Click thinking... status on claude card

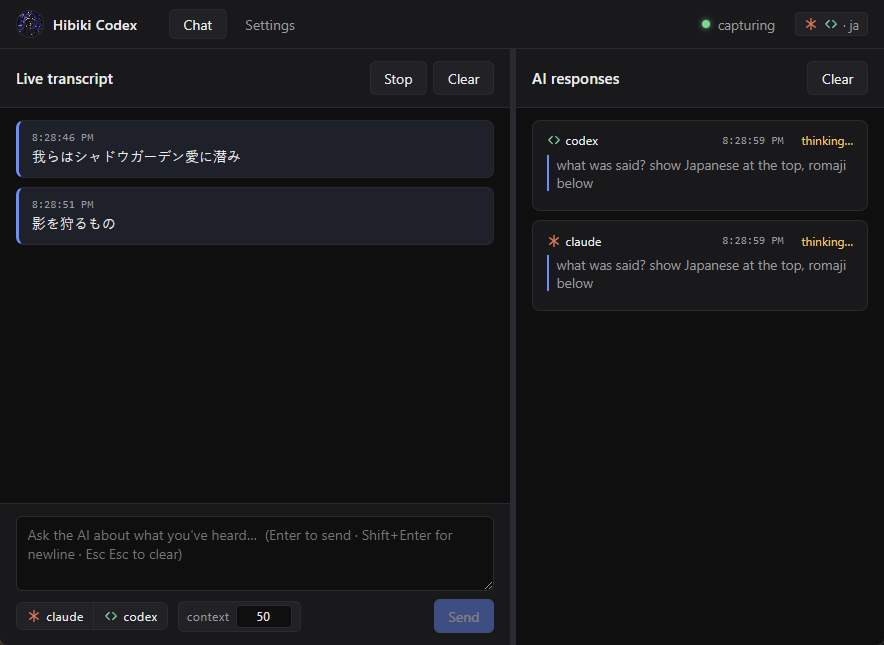coord(827,242)
